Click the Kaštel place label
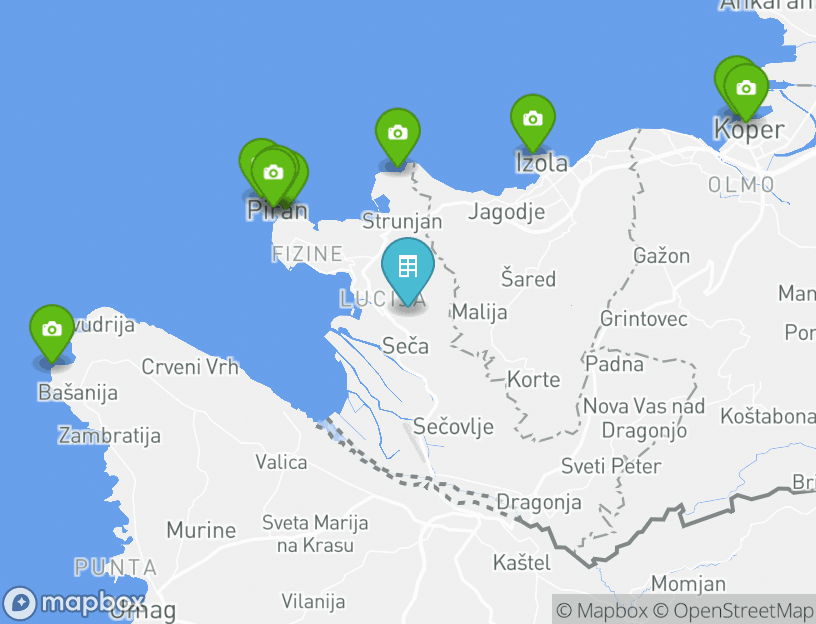This screenshot has height=624, width=816. tap(521, 563)
